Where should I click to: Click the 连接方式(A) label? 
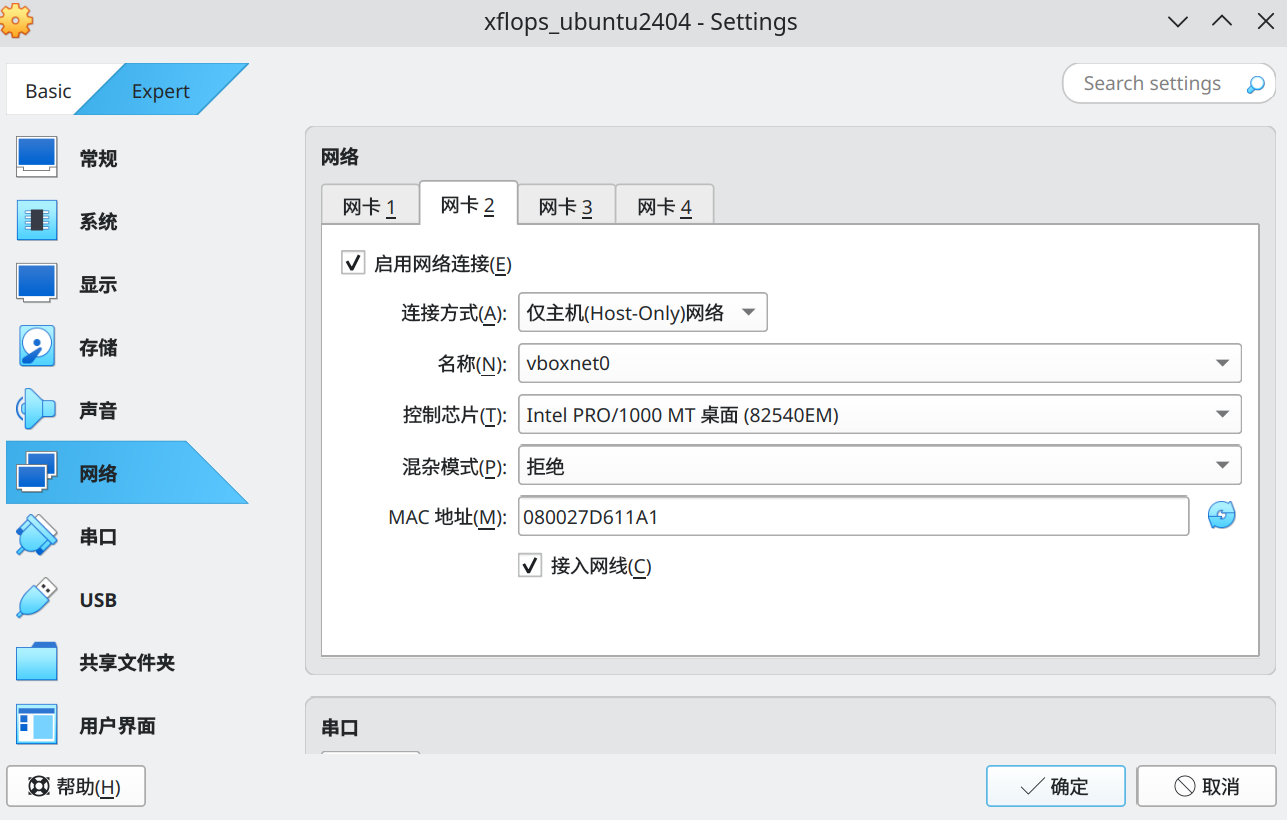pyautogui.click(x=454, y=313)
